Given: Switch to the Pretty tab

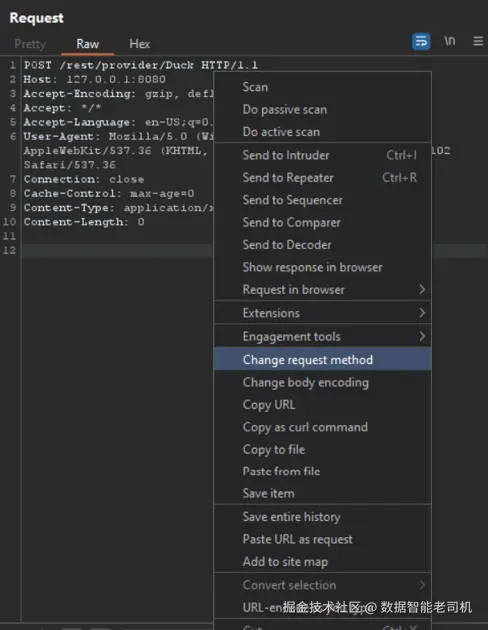Looking at the screenshot, I should (x=30, y=44).
